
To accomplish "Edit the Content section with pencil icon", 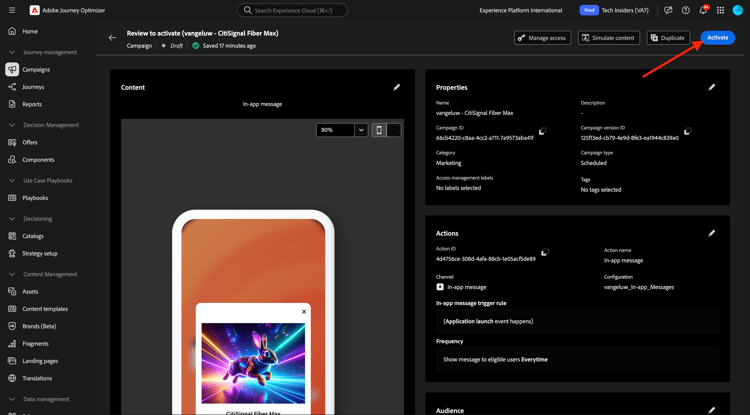I will click(x=396, y=88).
